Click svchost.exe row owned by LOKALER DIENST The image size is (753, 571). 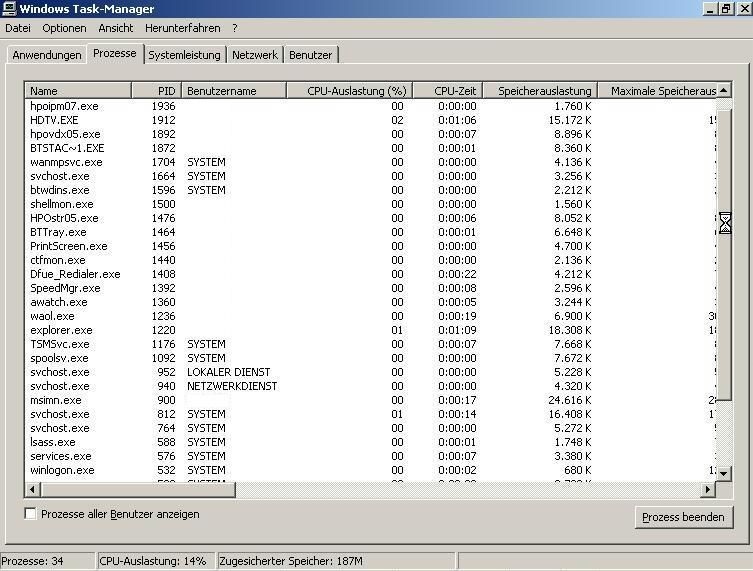click(371, 372)
